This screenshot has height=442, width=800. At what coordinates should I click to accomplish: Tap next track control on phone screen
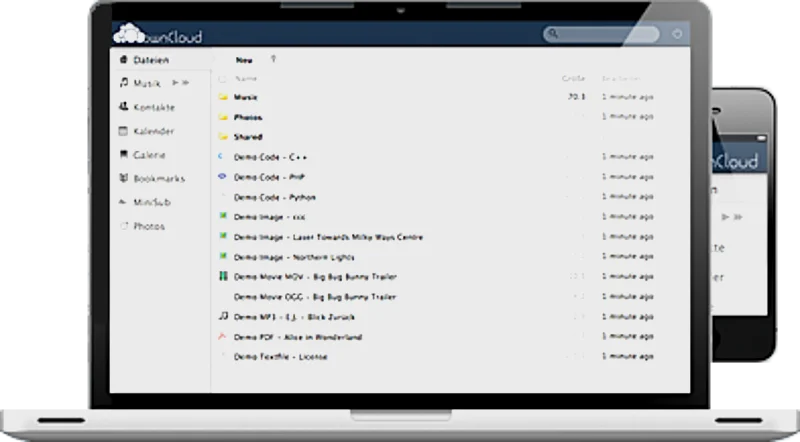pos(738,217)
